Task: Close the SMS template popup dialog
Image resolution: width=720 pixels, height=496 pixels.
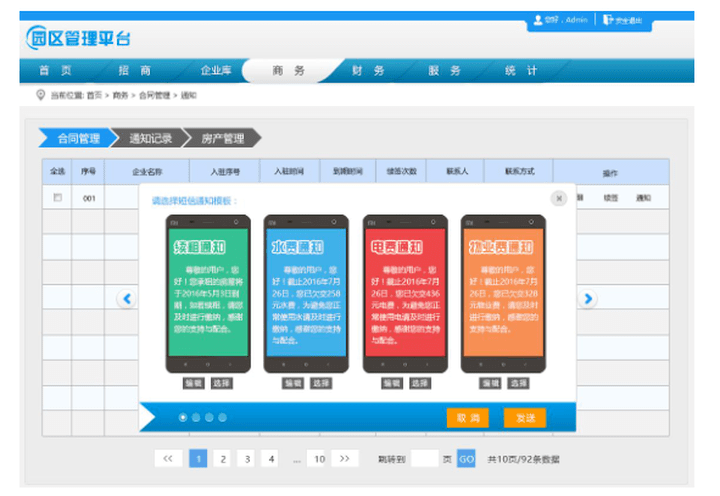Action: (559, 199)
